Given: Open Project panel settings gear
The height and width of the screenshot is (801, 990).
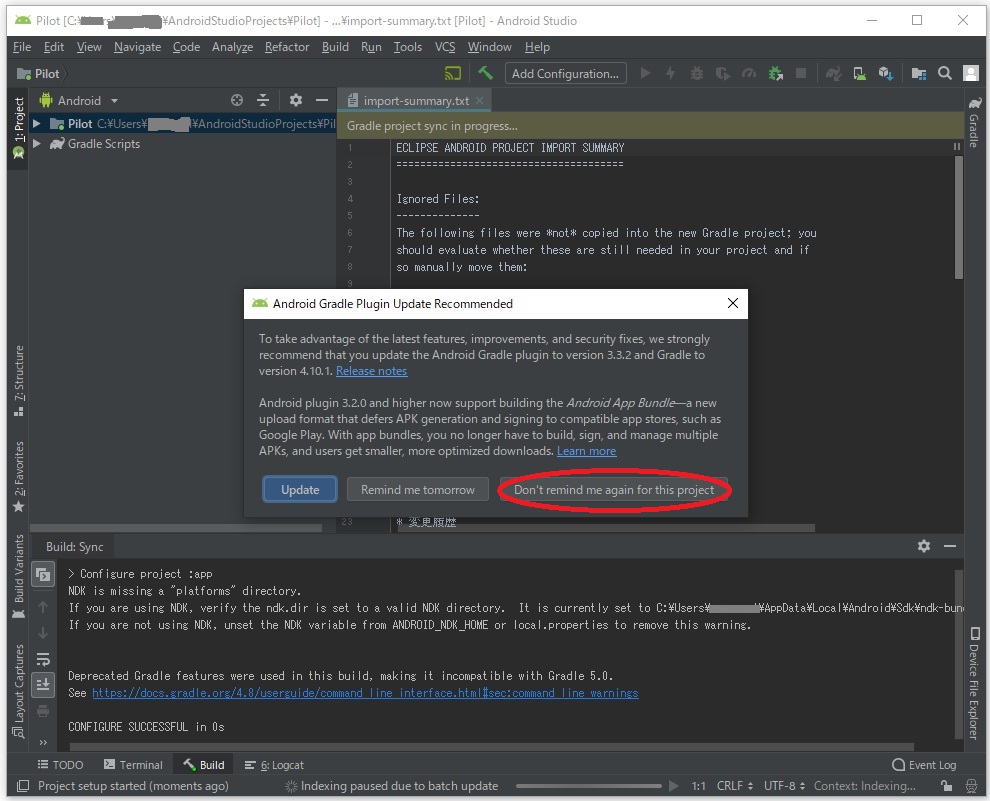Looking at the screenshot, I should tap(295, 100).
